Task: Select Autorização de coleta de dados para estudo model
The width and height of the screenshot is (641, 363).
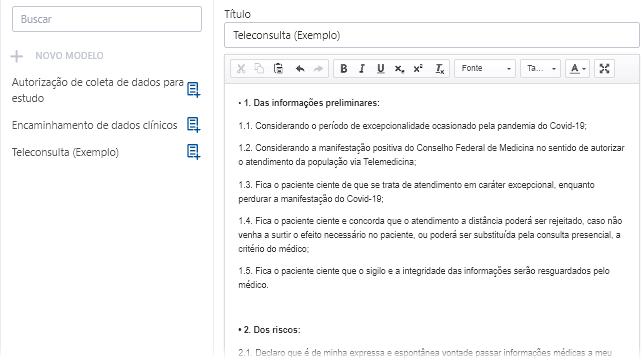Action: tap(97, 90)
